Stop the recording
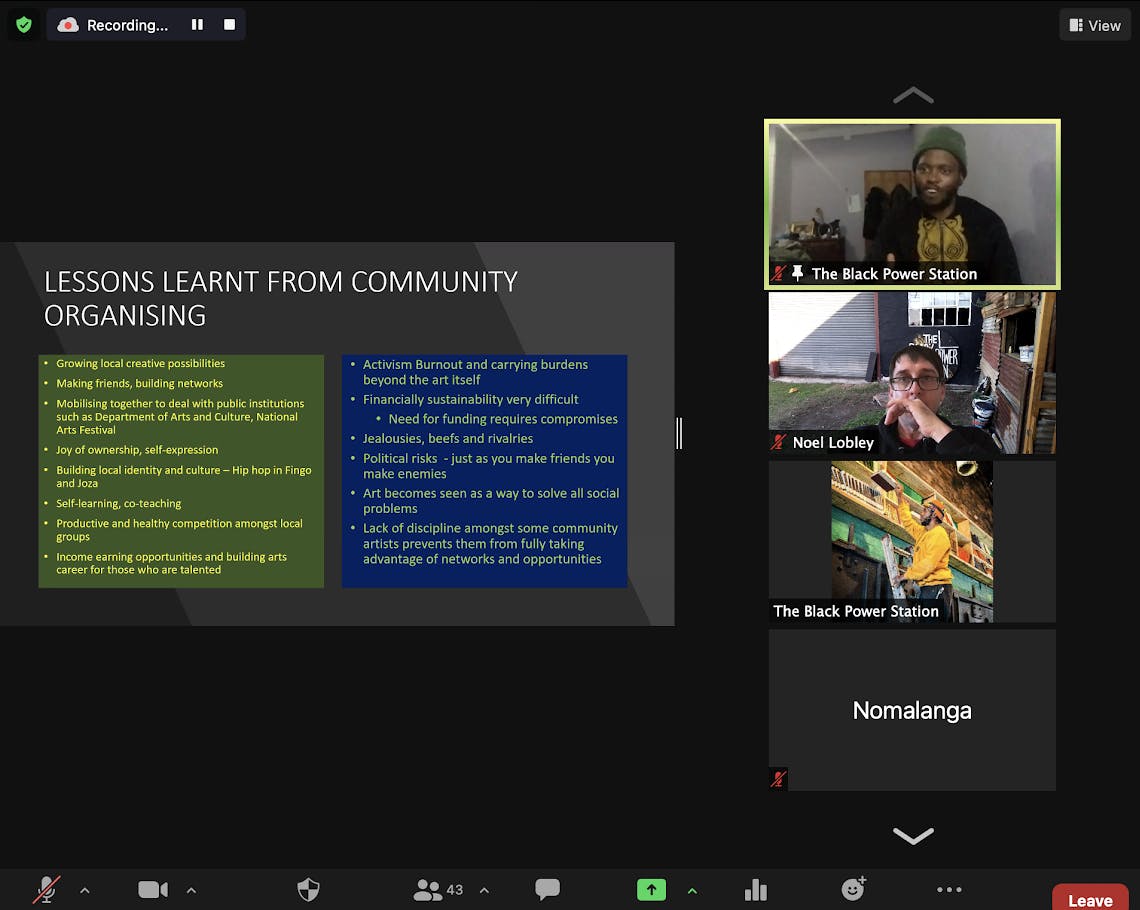The image size is (1140, 910). (229, 25)
